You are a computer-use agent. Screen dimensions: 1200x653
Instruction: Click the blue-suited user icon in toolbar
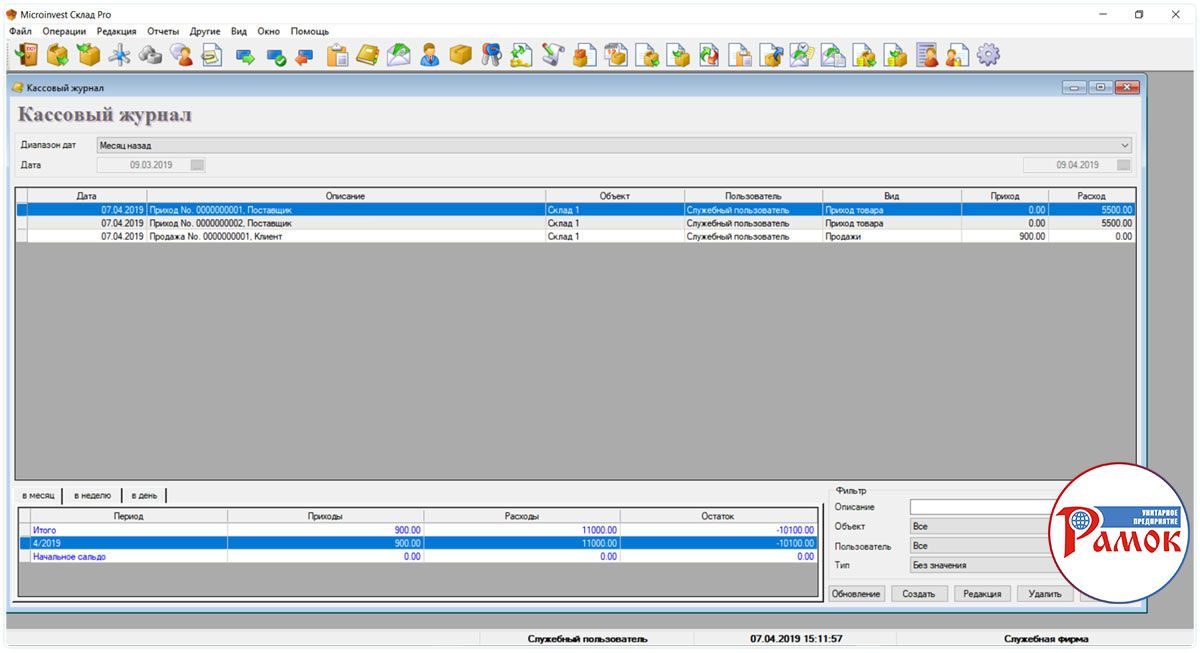click(429, 55)
